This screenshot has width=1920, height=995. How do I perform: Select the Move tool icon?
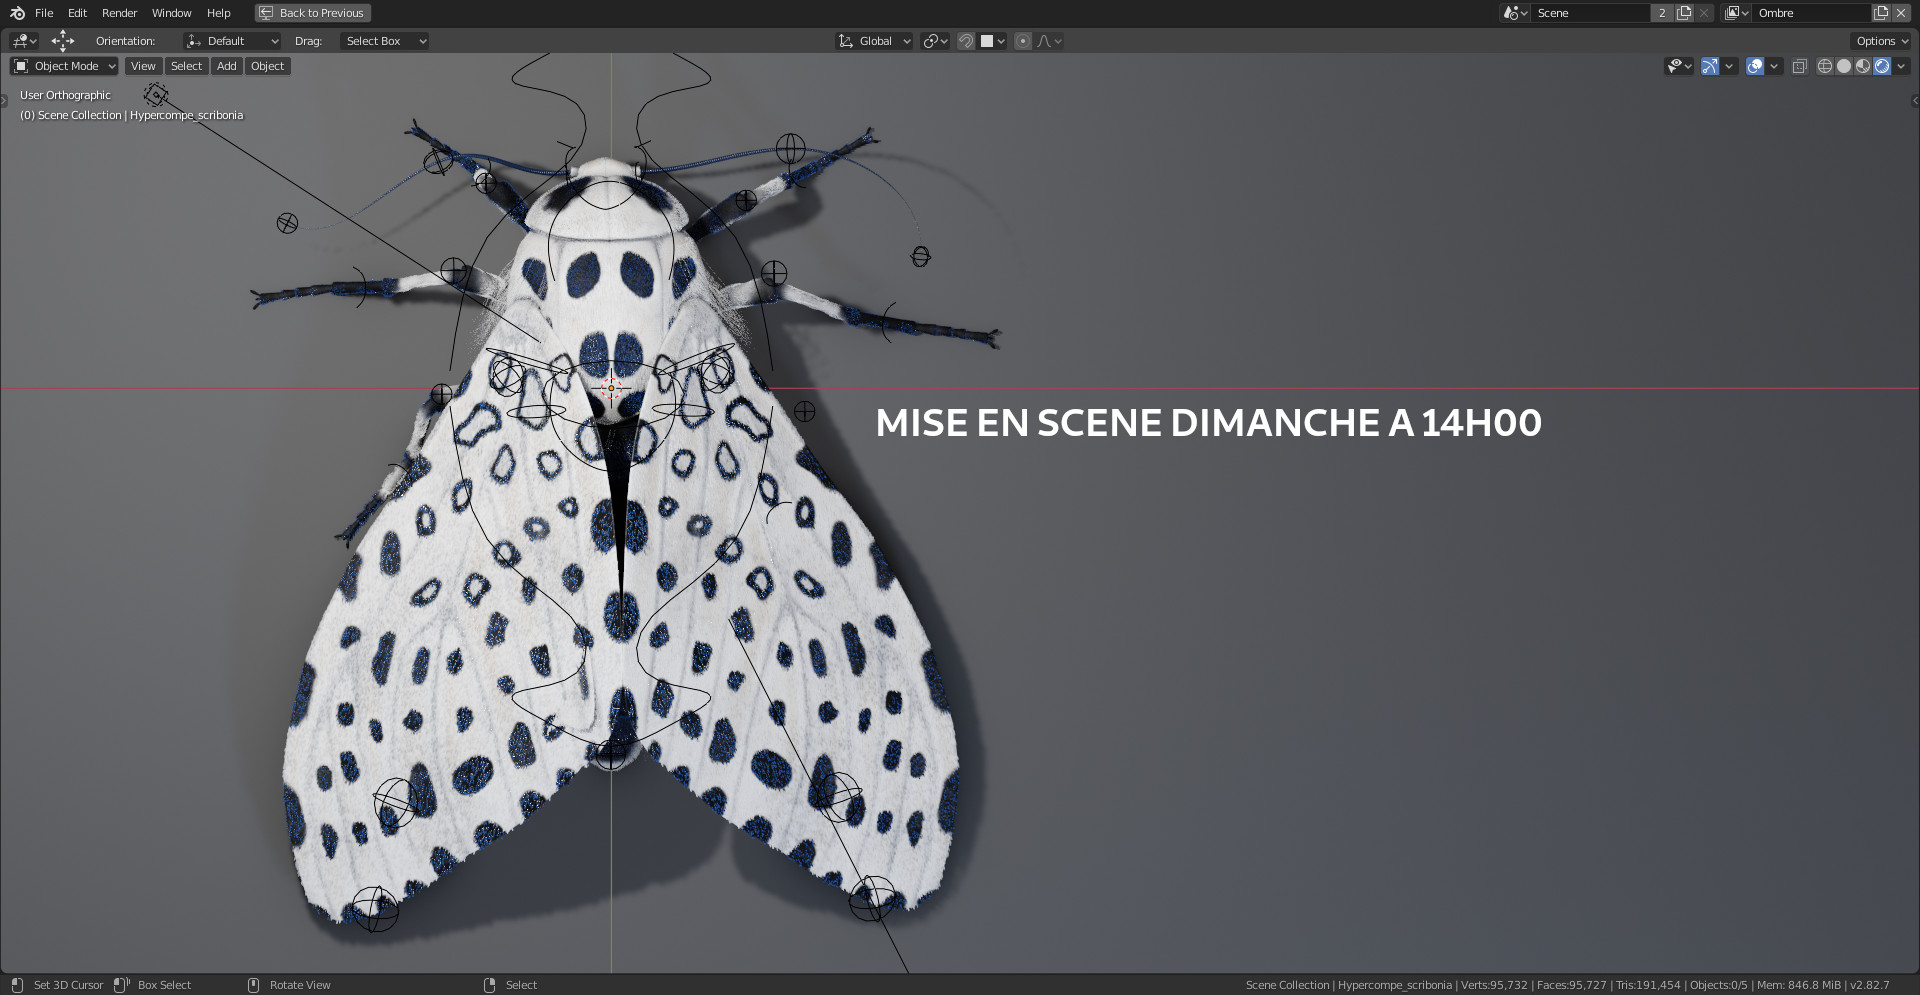63,41
